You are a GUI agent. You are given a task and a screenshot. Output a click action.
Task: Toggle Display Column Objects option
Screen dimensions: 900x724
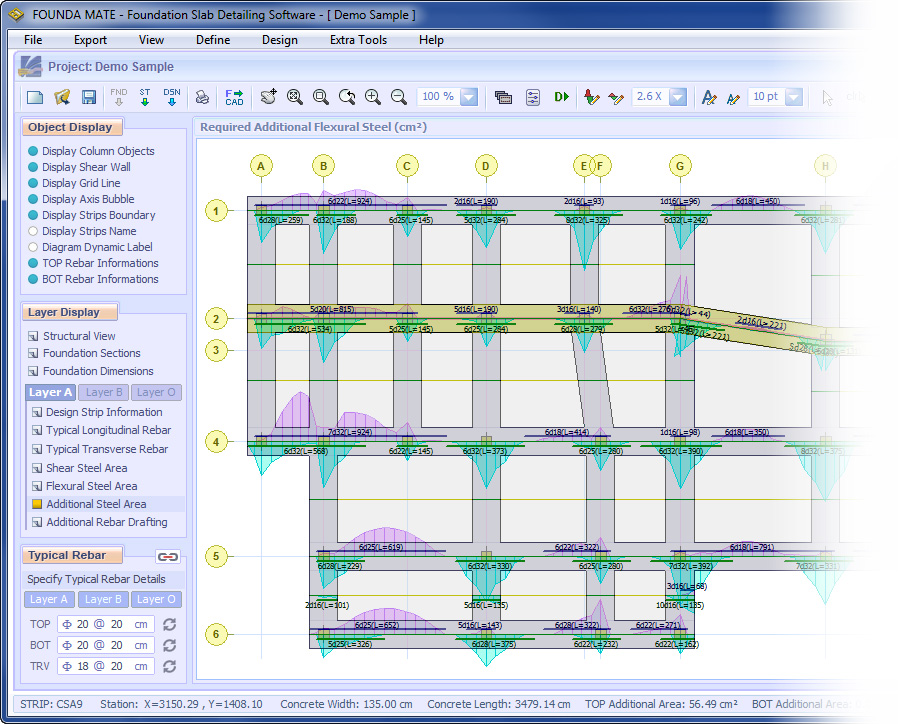pyautogui.click(x=34, y=151)
